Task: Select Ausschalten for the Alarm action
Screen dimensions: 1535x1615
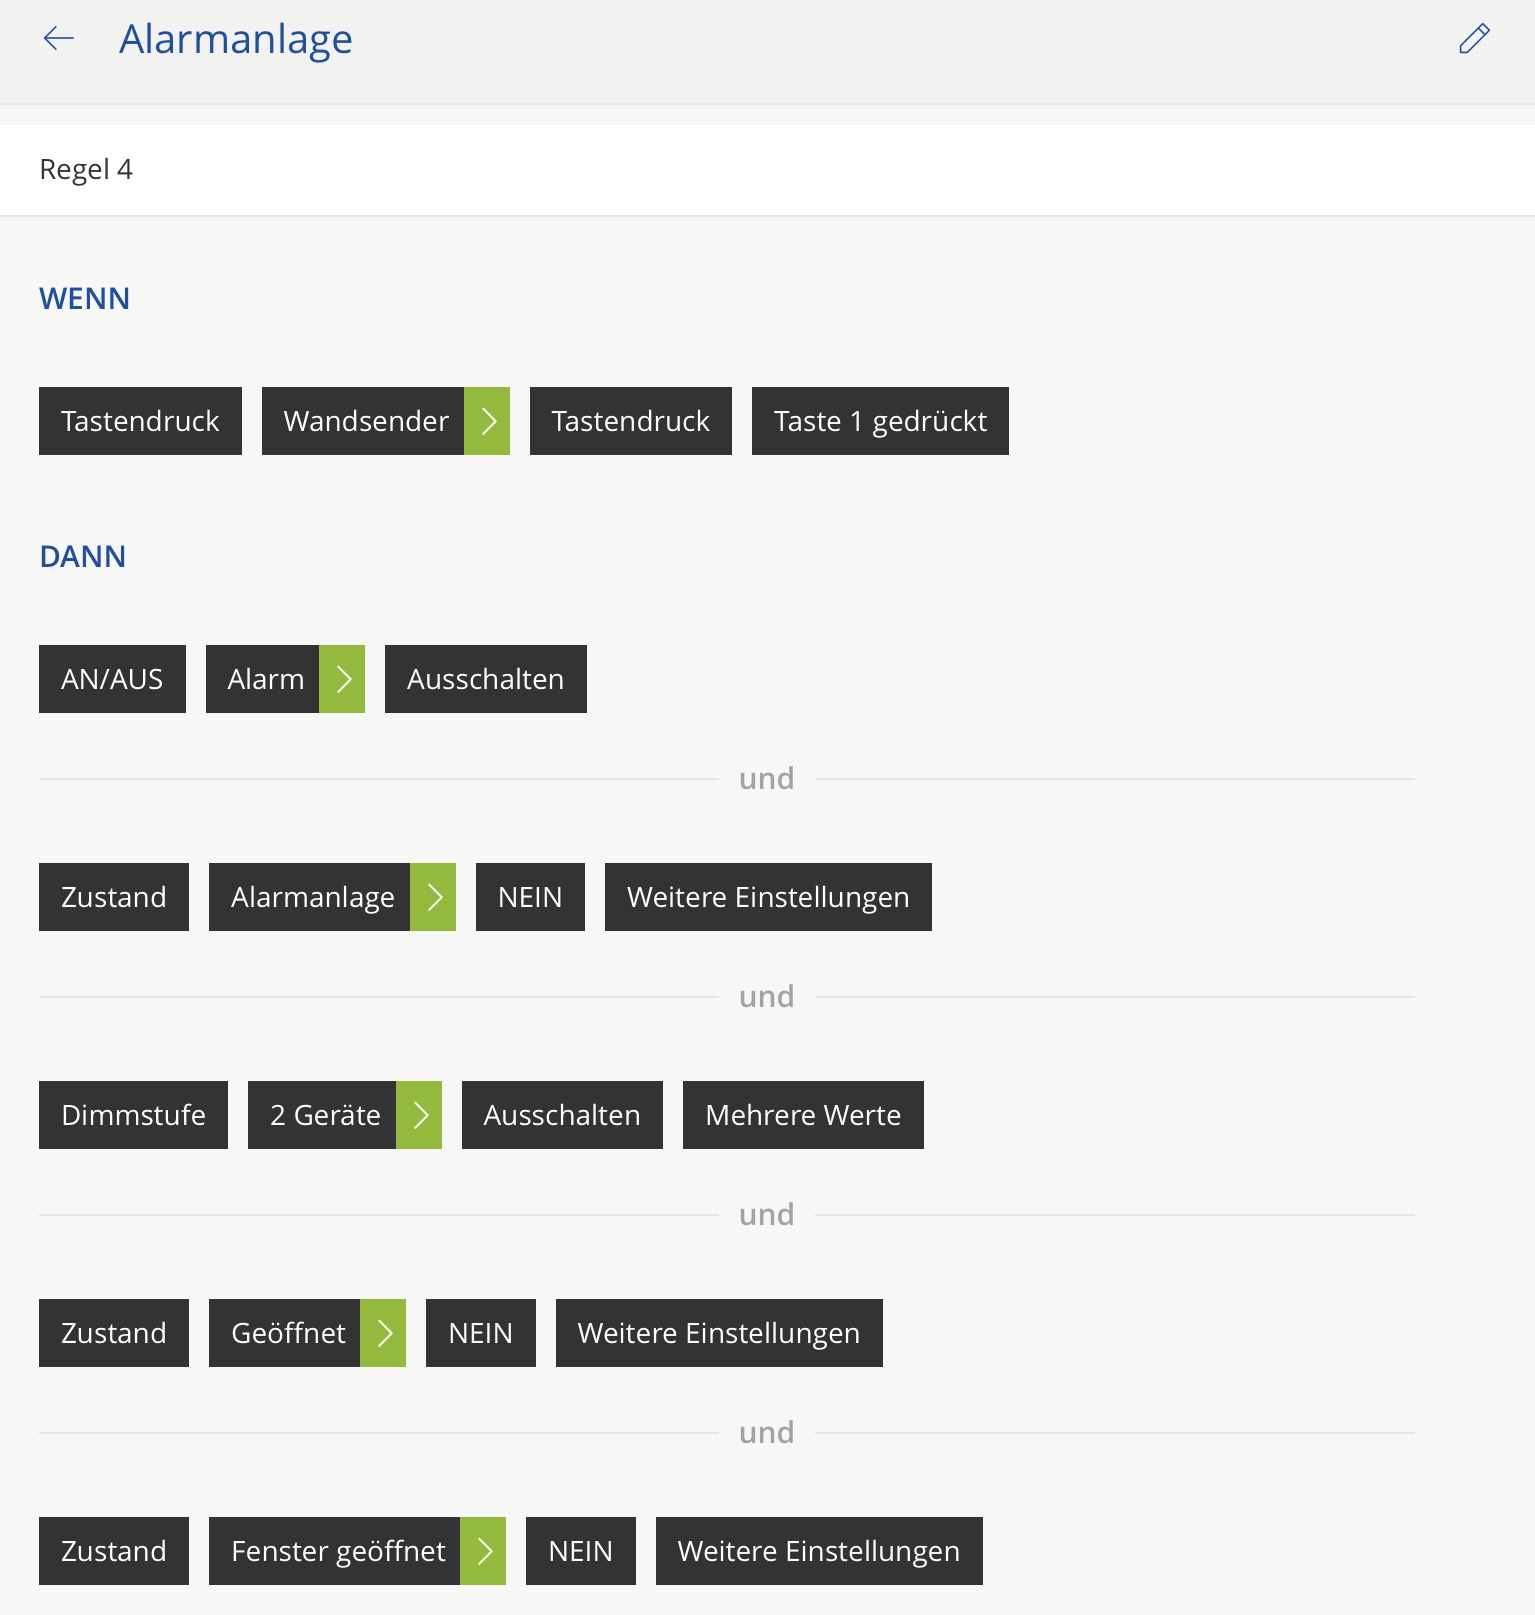Action: pyautogui.click(x=485, y=679)
